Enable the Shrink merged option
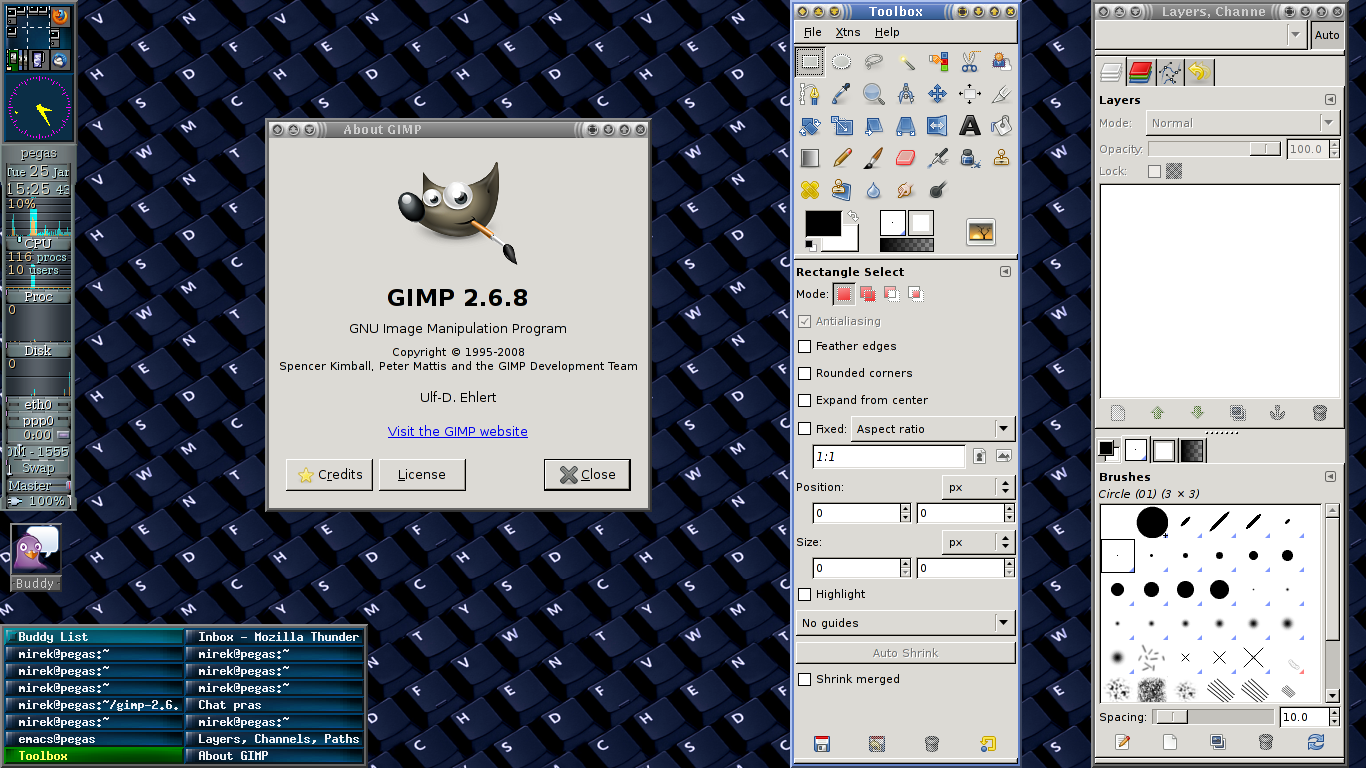This screenshot has height=768, width=1366. click(805, 679)
